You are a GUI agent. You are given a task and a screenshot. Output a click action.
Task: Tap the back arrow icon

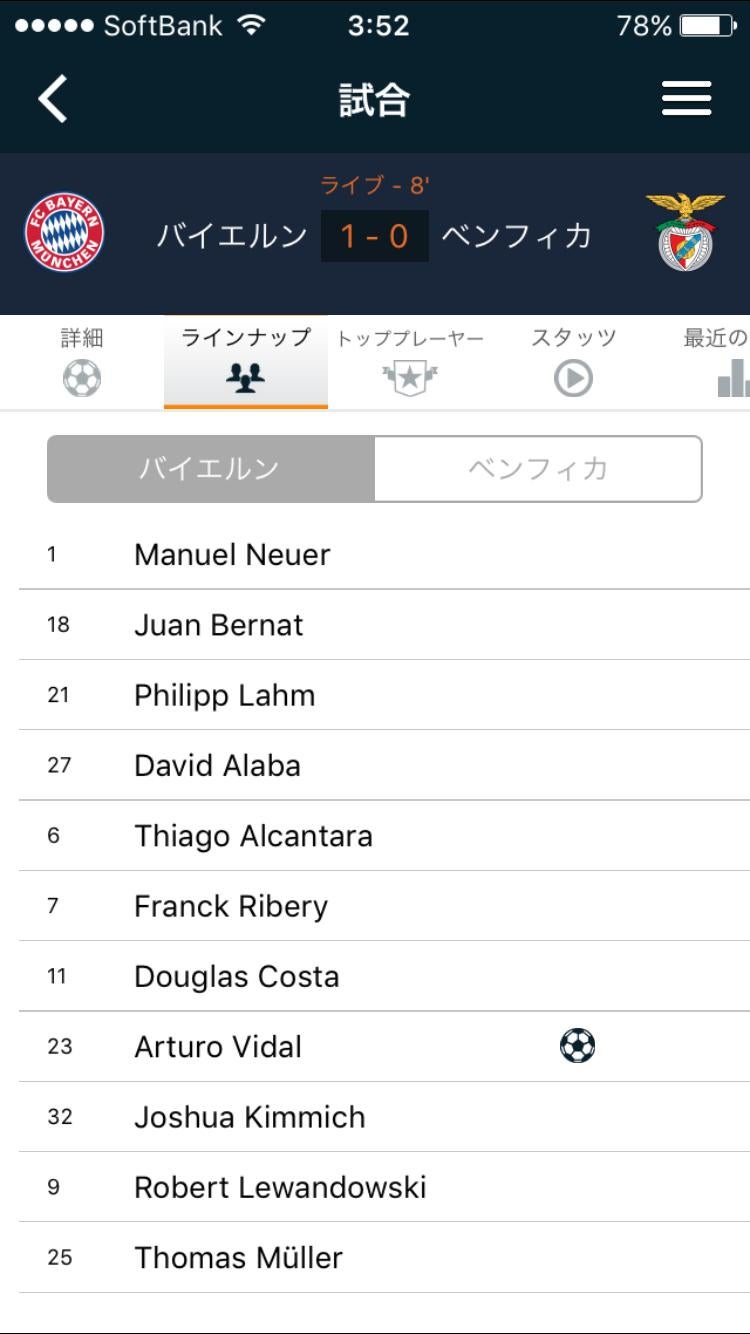tap(53, 99)
